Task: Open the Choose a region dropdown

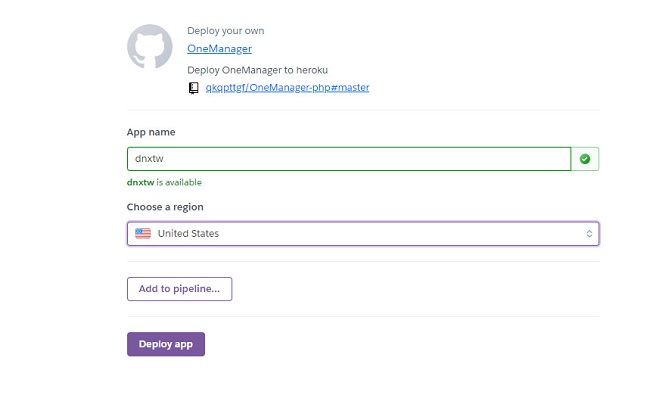Action: 363,233
